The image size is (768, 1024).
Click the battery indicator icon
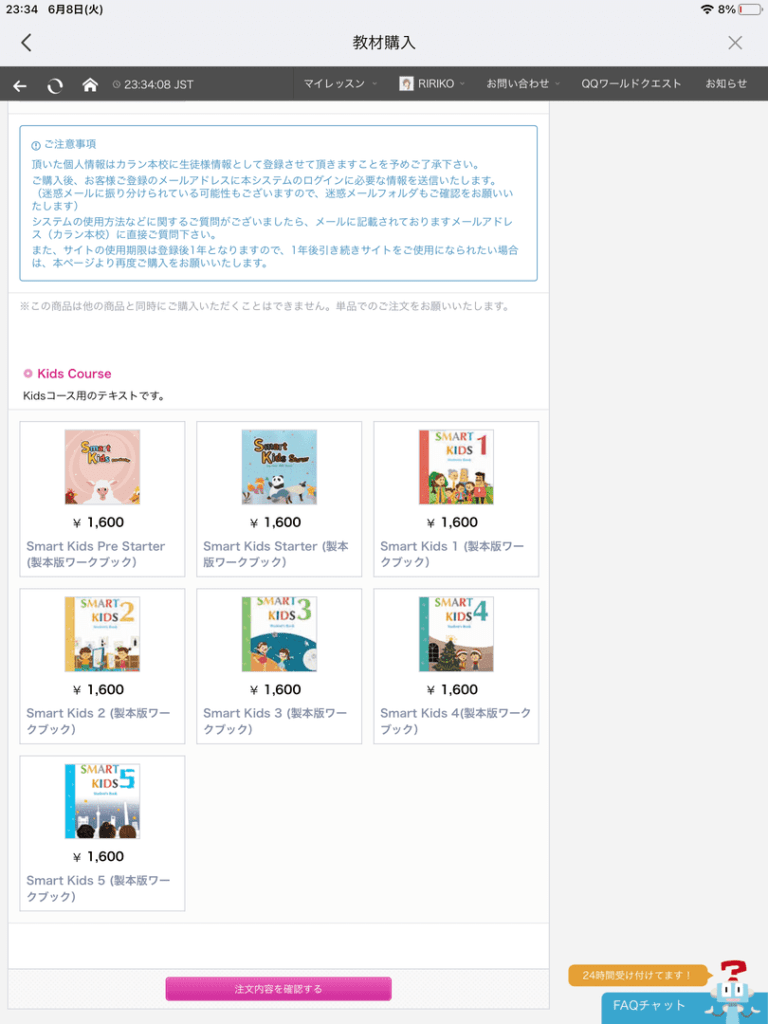750,9
